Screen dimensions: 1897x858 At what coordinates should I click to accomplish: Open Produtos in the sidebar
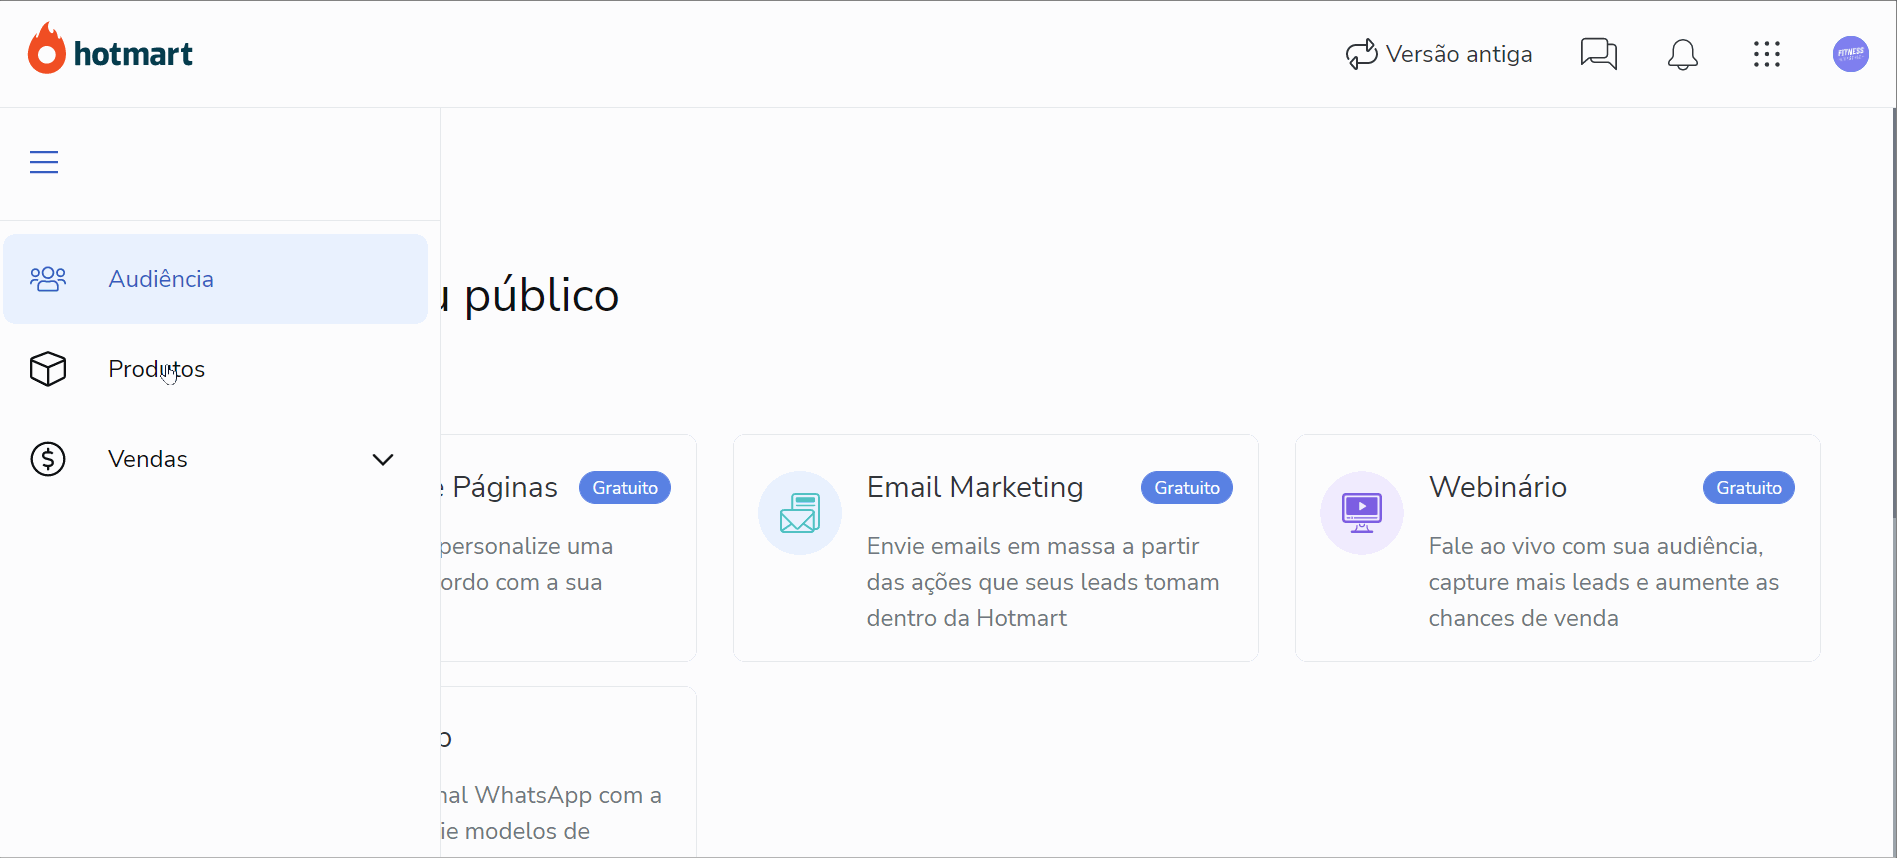point(216,369)
